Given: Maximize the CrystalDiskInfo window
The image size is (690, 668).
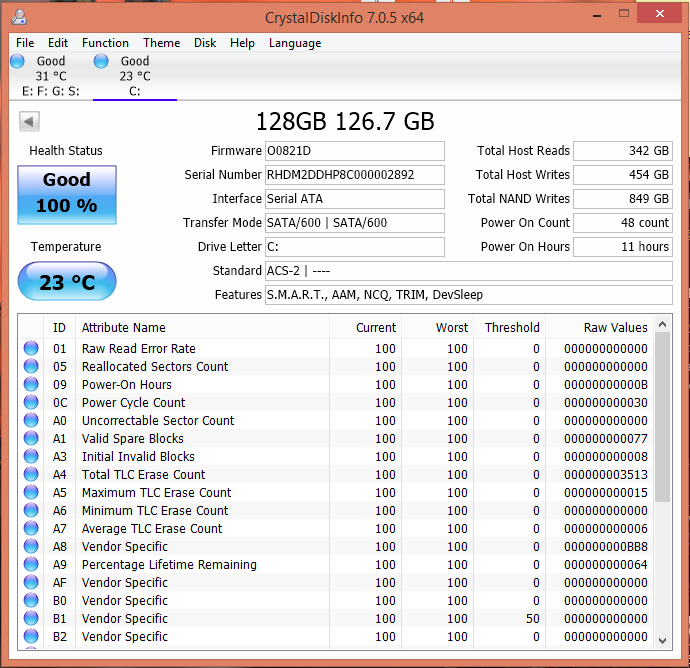Looking at the screenshot, I should point(624,14).
